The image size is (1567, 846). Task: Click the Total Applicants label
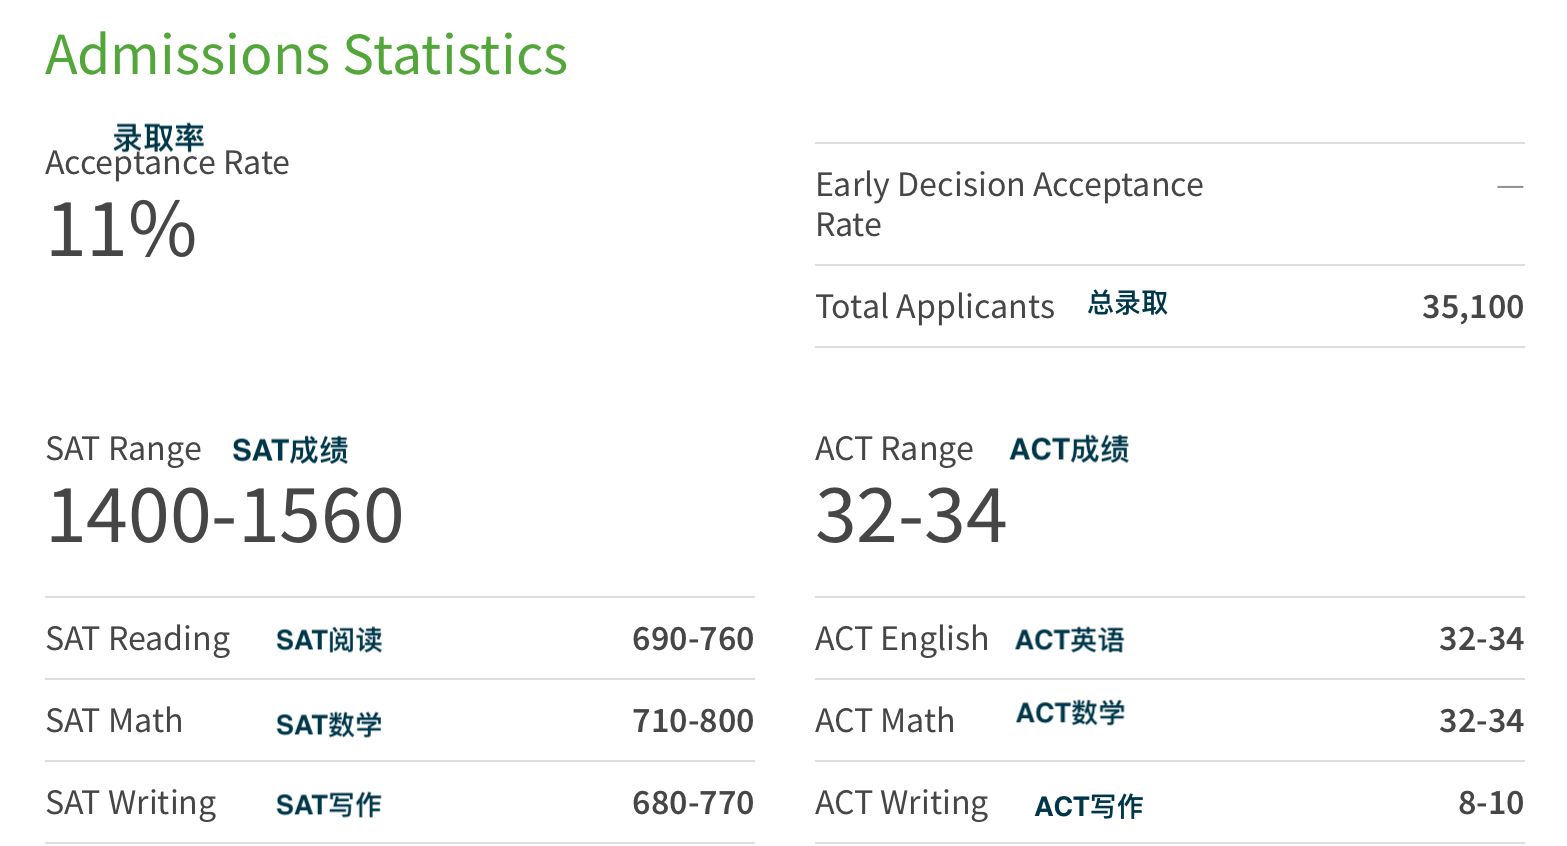(935, 306)
